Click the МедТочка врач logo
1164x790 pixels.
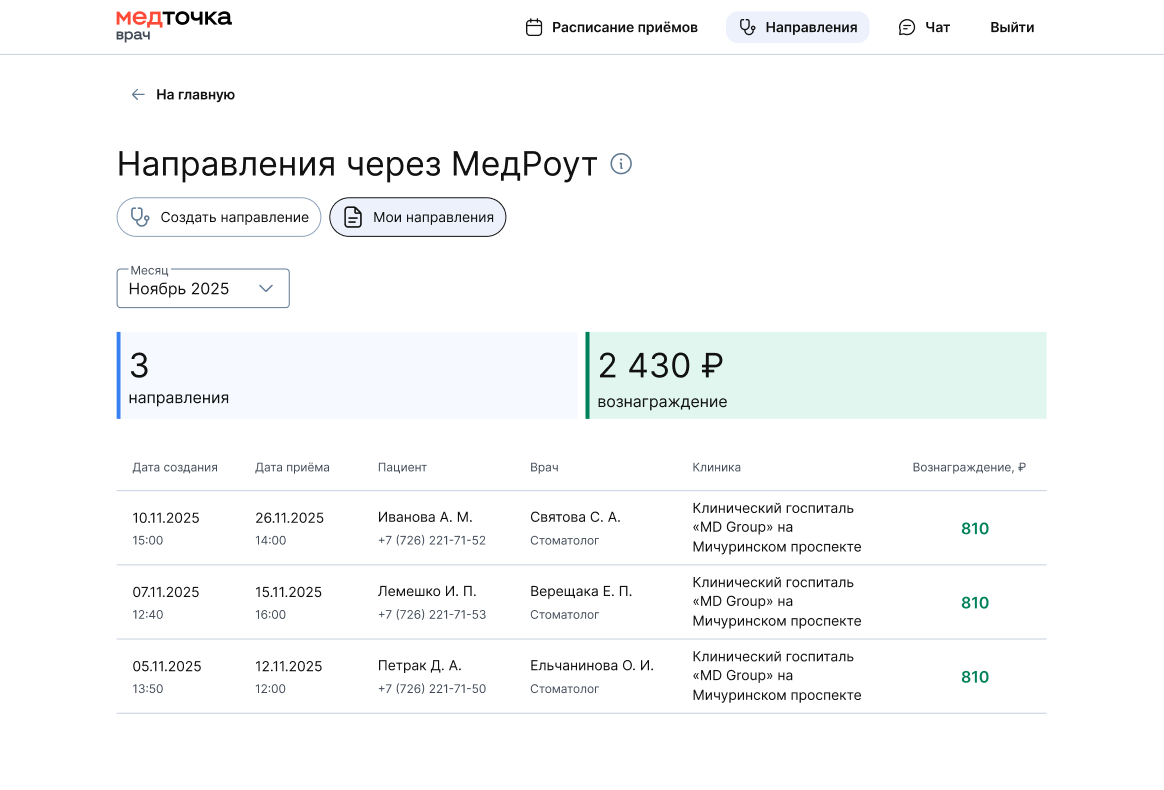click(x=173, y=26)
